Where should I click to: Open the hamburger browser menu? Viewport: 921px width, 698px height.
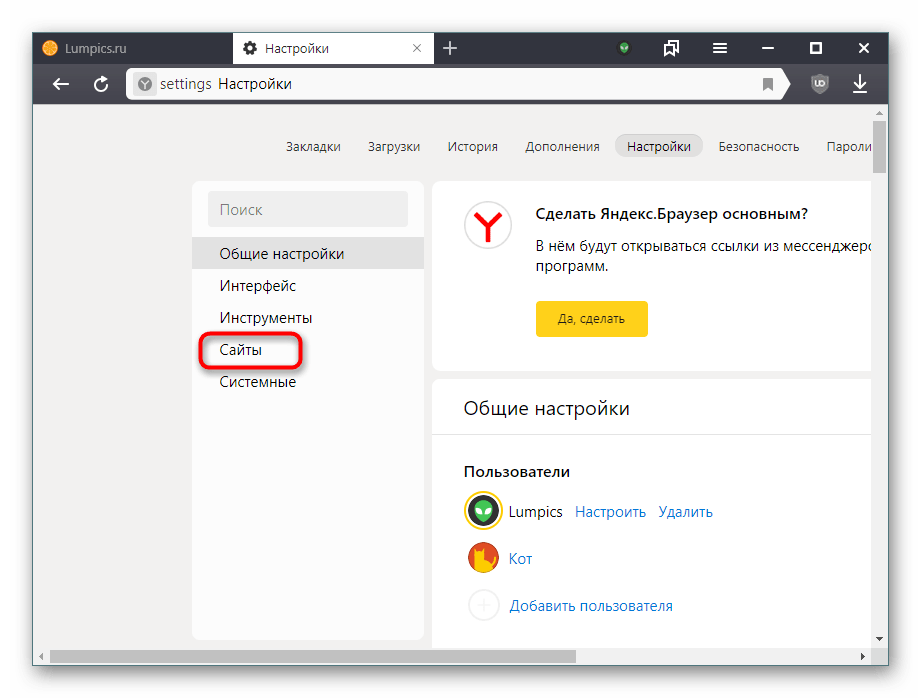tap(720, 48)
